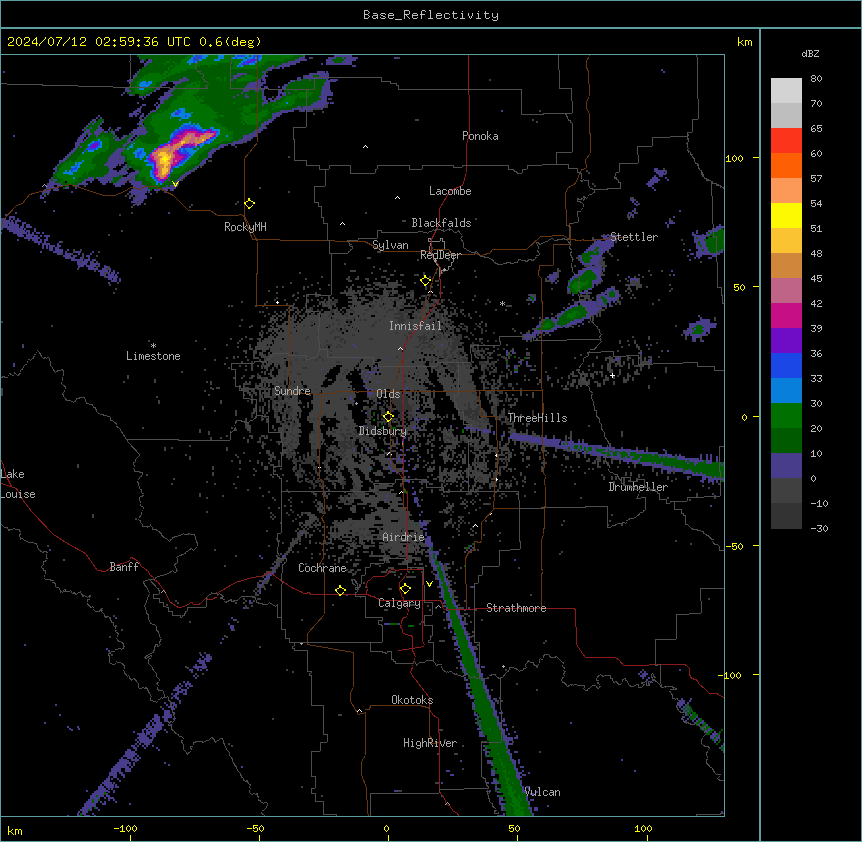This screenshot has width=862, height=842.
Task: Select the yellow diamond marker between Olds and Didsbury
Action: [x=389, y=417]
